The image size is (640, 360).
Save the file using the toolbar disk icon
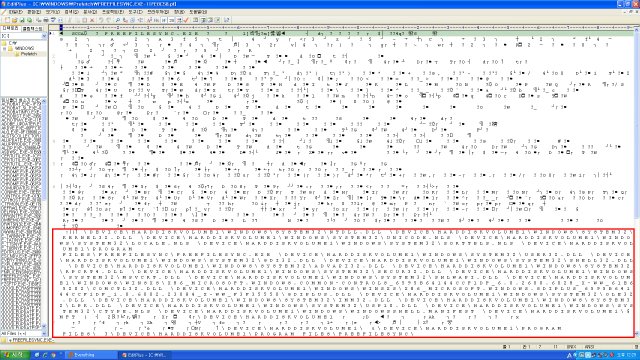click(22, 20)
